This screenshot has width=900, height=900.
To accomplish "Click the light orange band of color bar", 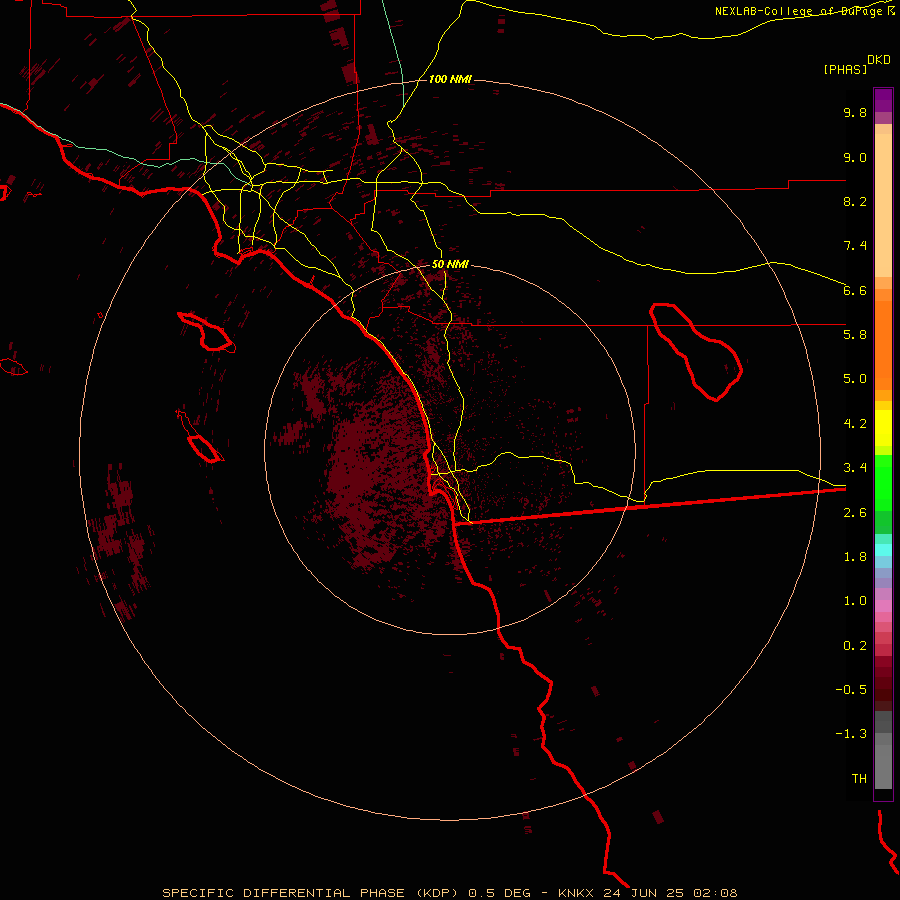I will (883, 205).
